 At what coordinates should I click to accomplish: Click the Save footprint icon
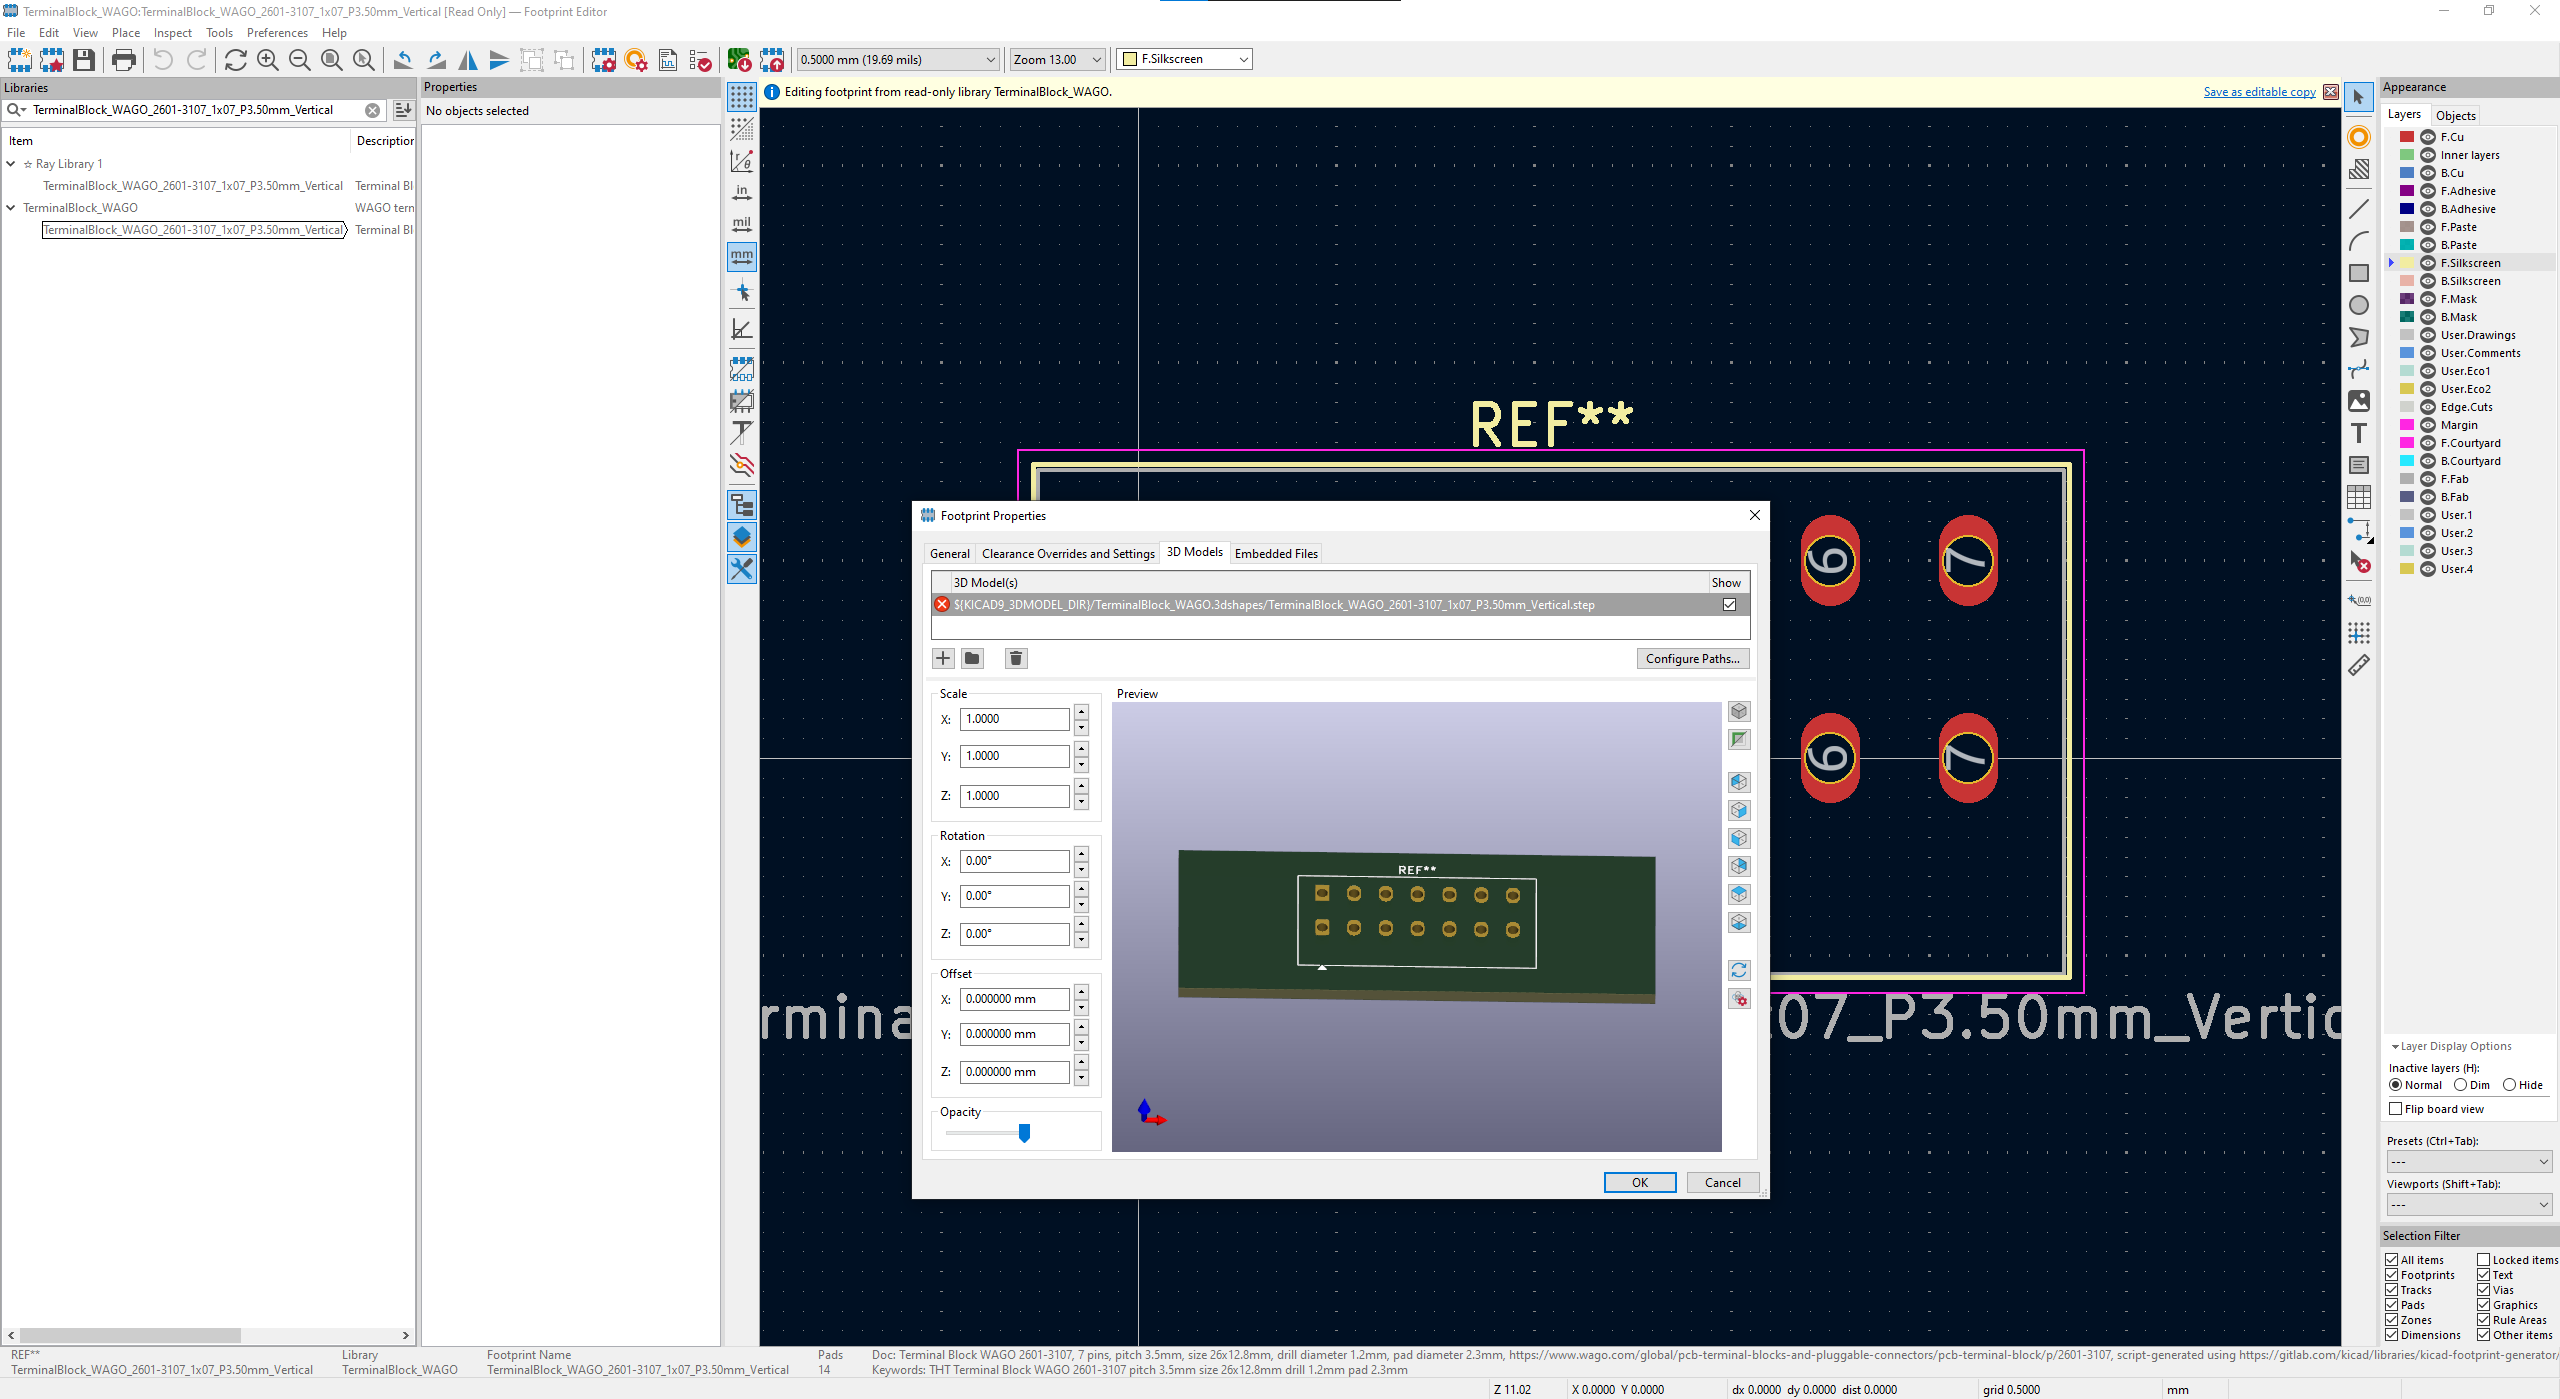click(84, 60)
